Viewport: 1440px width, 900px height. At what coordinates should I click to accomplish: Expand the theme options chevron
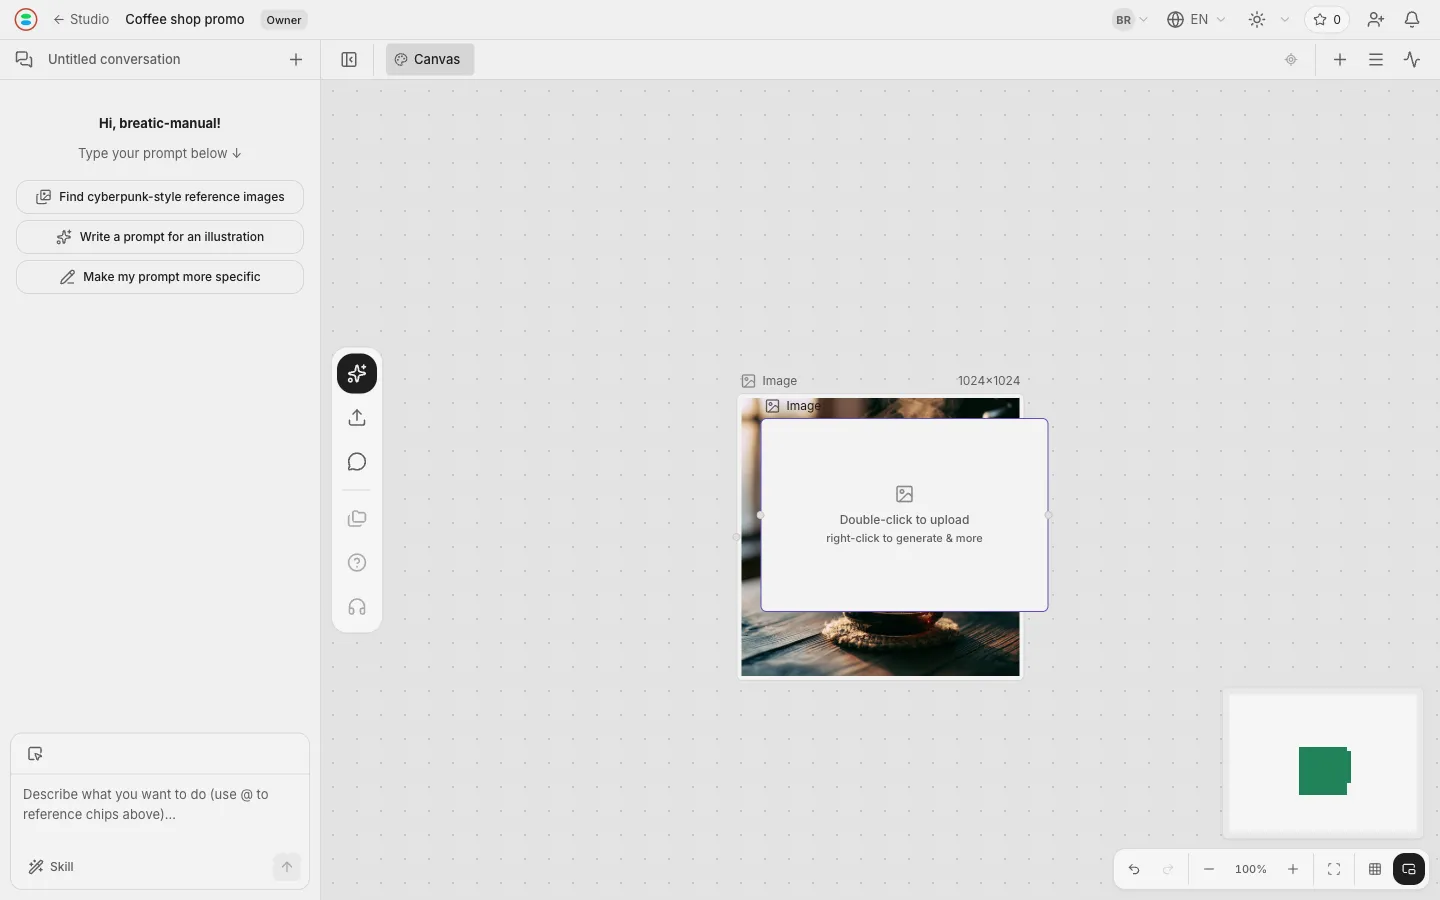[1285, 20]
